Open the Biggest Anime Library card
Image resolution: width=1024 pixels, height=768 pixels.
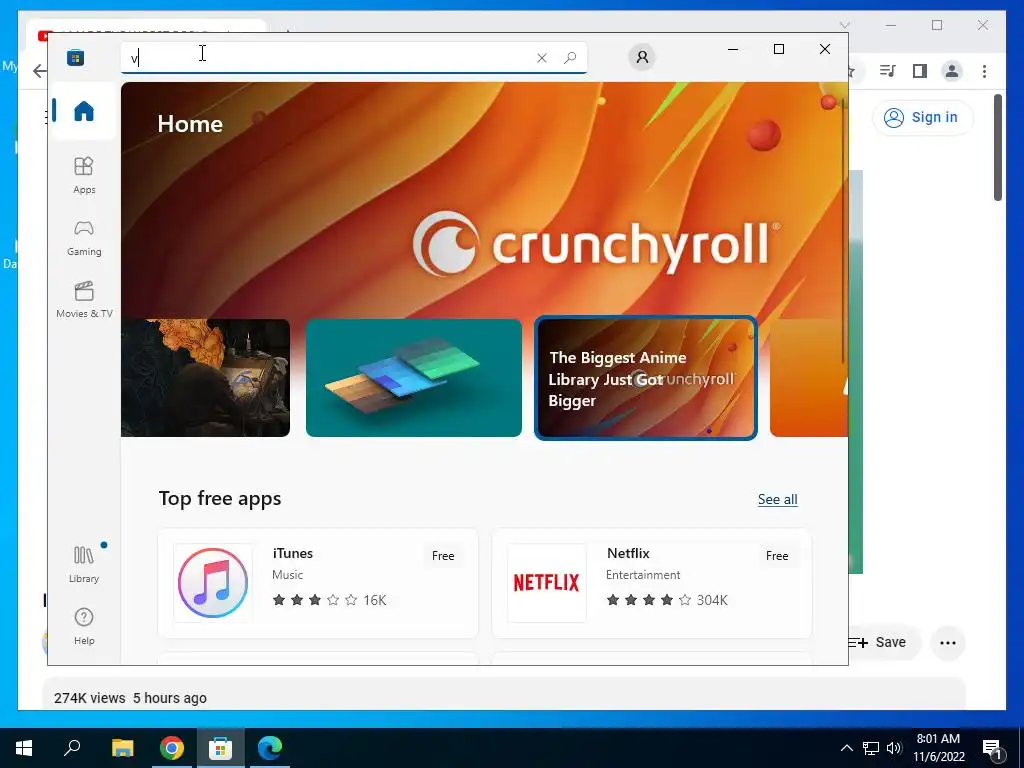(x=645, y=378)
